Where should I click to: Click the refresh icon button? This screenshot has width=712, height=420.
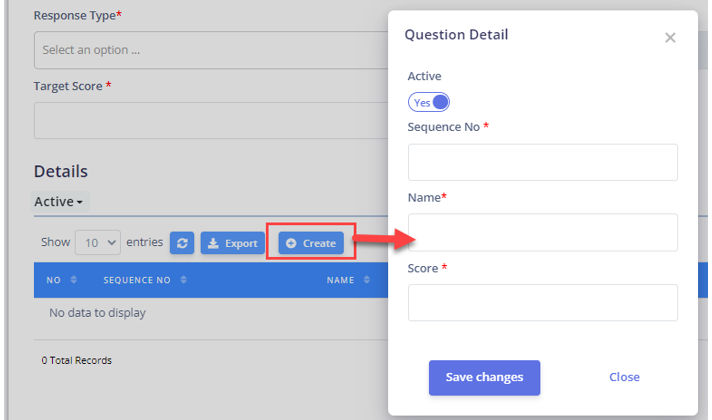[182, 243]
